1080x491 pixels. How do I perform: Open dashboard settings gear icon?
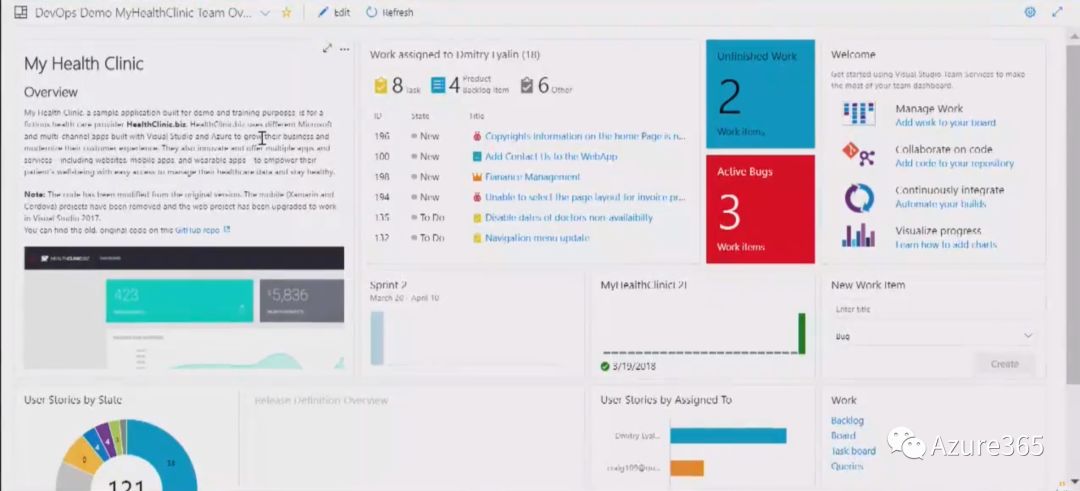point(1030,13)
